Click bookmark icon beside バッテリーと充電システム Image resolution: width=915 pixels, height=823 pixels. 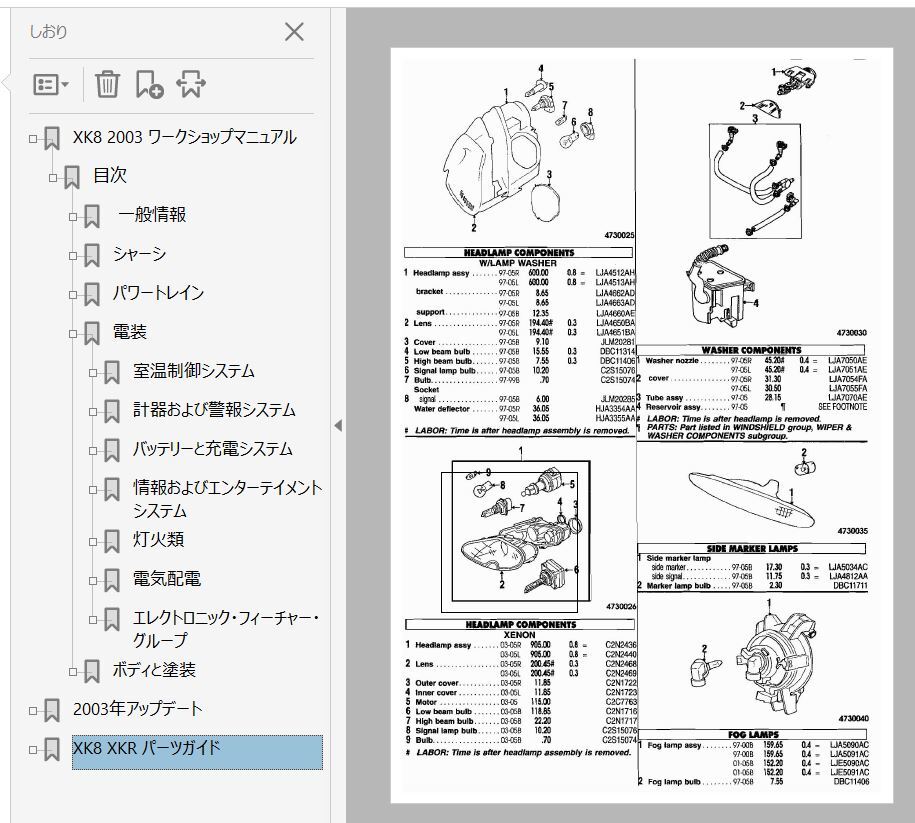[111, 451]
